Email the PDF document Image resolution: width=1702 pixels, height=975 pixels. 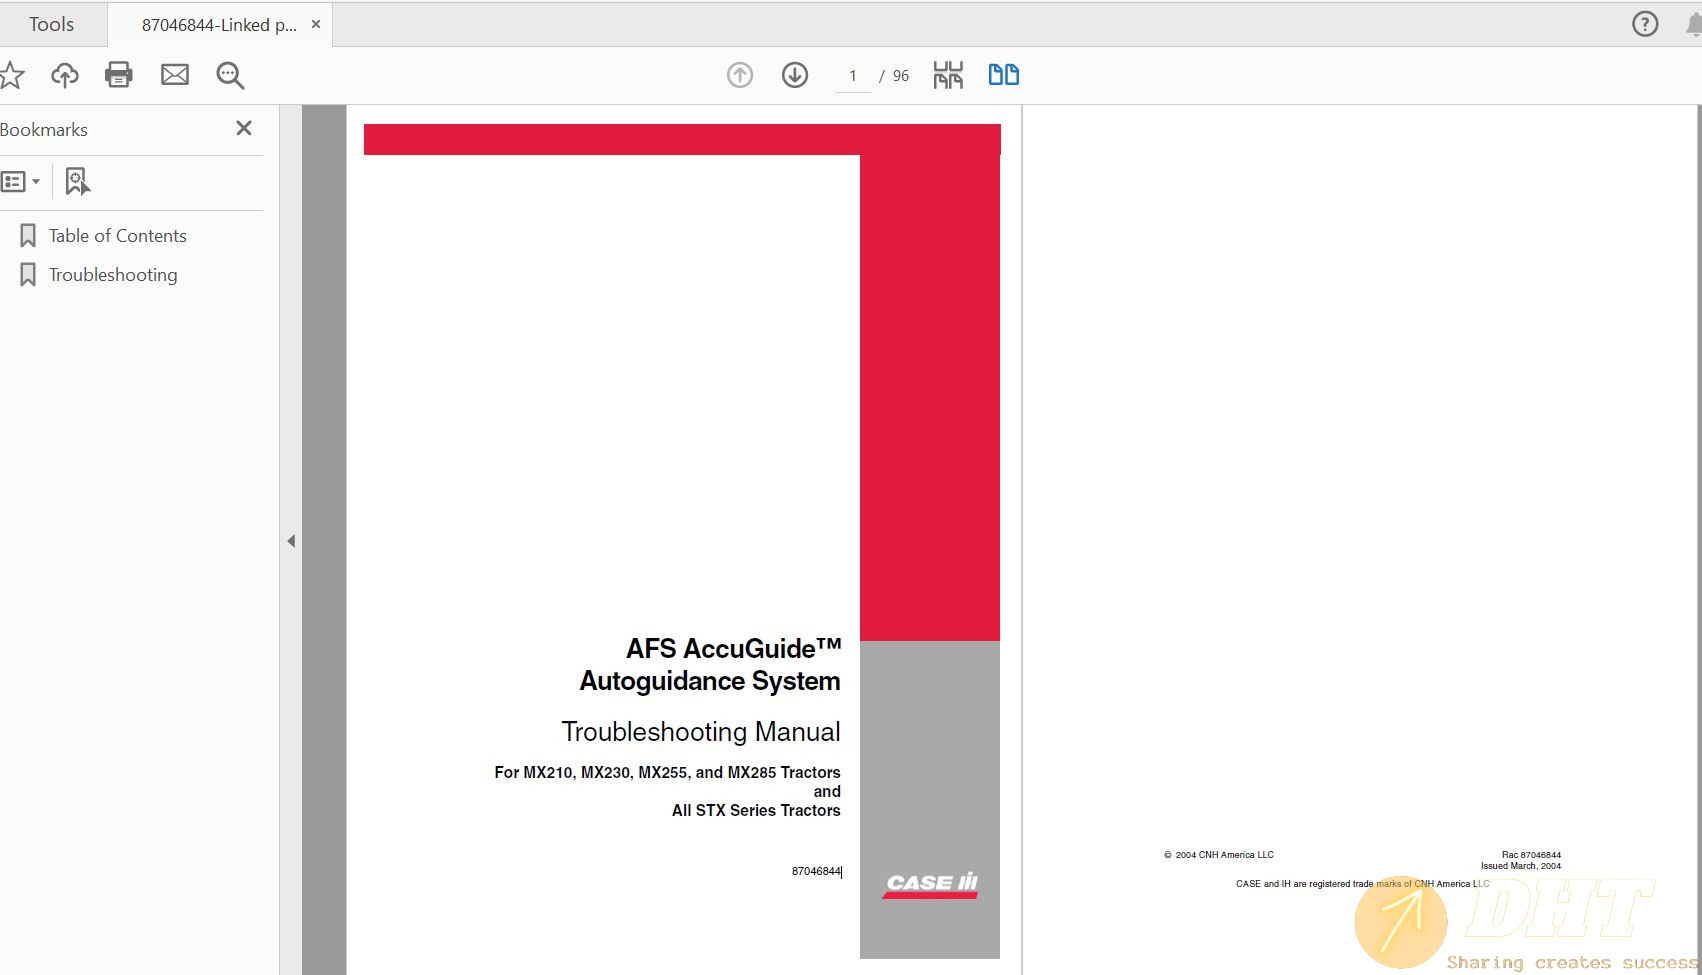pyautogui.click(x=175, y=74)
